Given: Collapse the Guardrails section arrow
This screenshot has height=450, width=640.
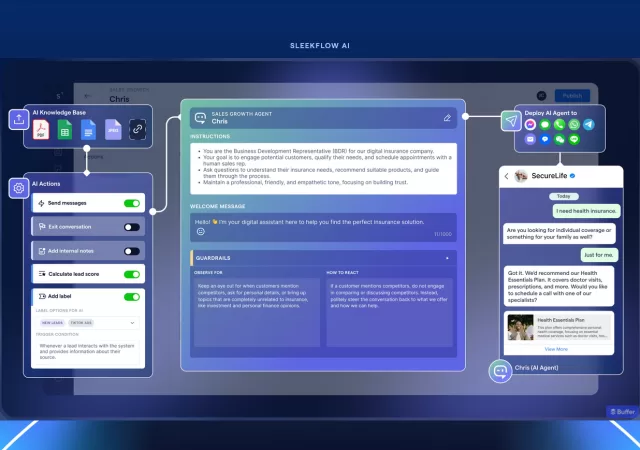Looking at the screenshot, I should point(447,258).
